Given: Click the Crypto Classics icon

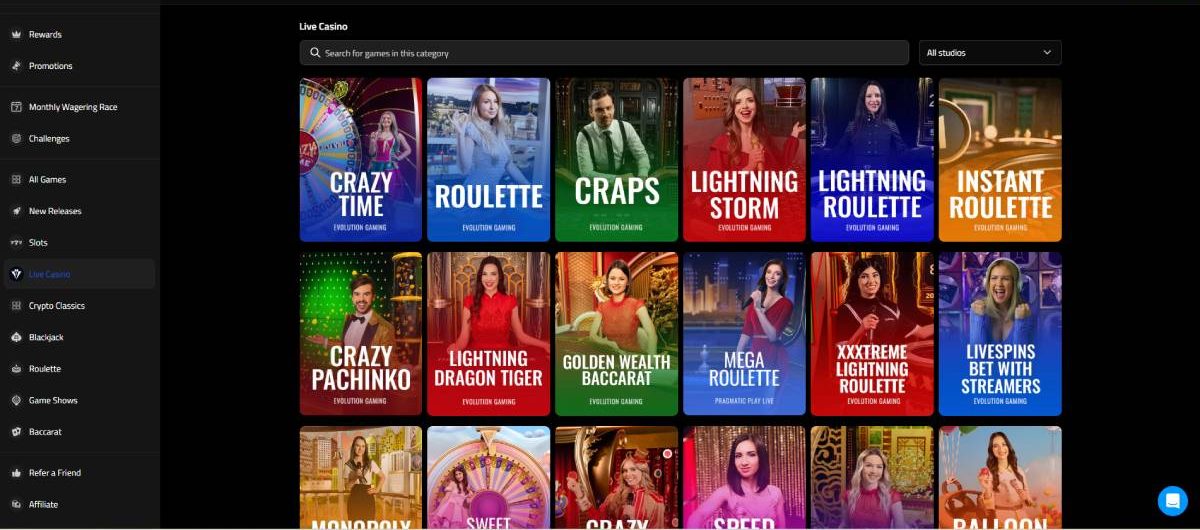Looking at the screenshot, I should coord(16,306).
